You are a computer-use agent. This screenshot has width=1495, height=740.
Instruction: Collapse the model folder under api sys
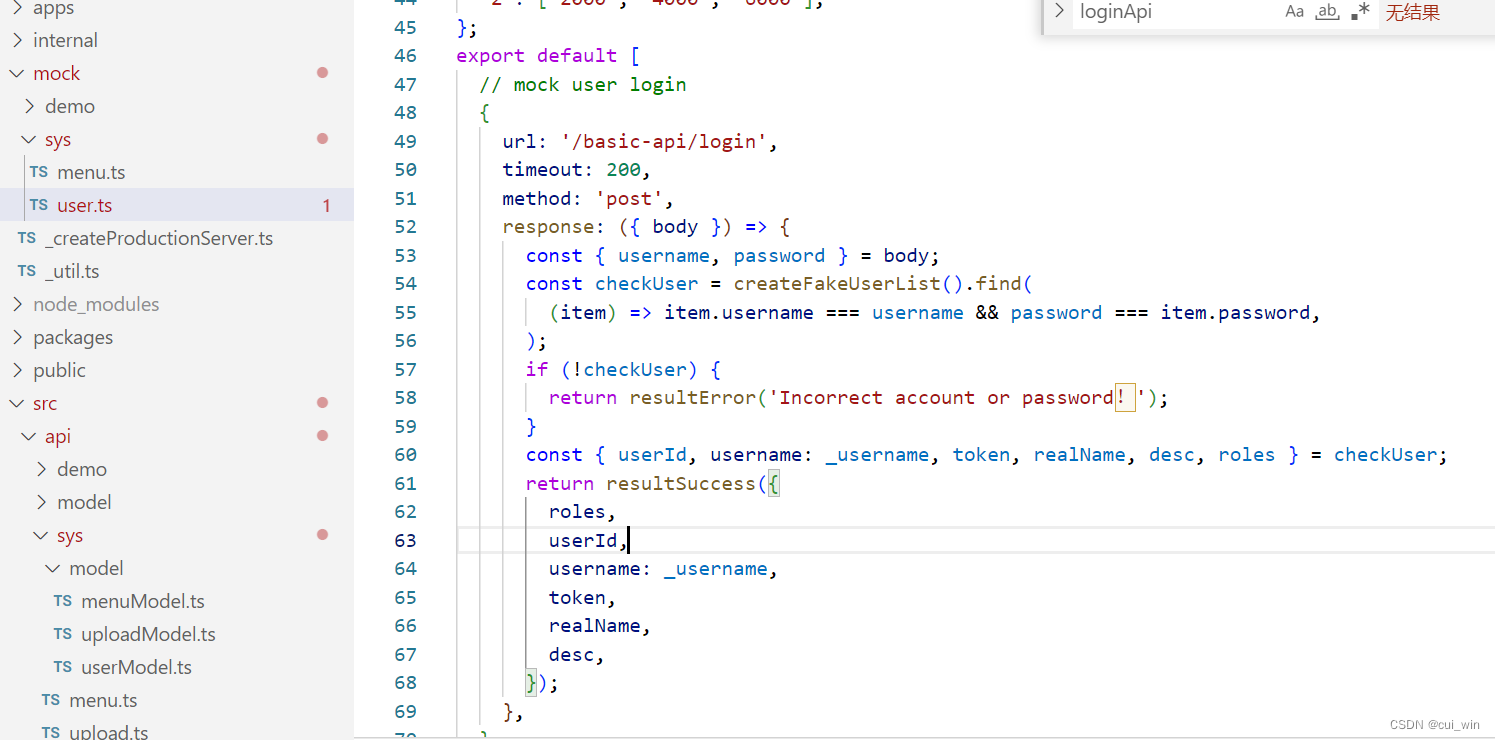(x=53, y=568)
